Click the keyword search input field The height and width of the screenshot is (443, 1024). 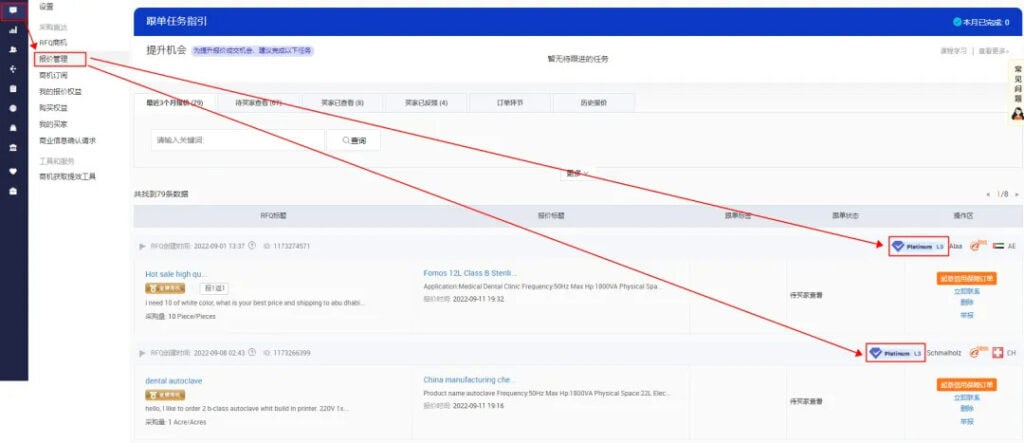(238, 141)
